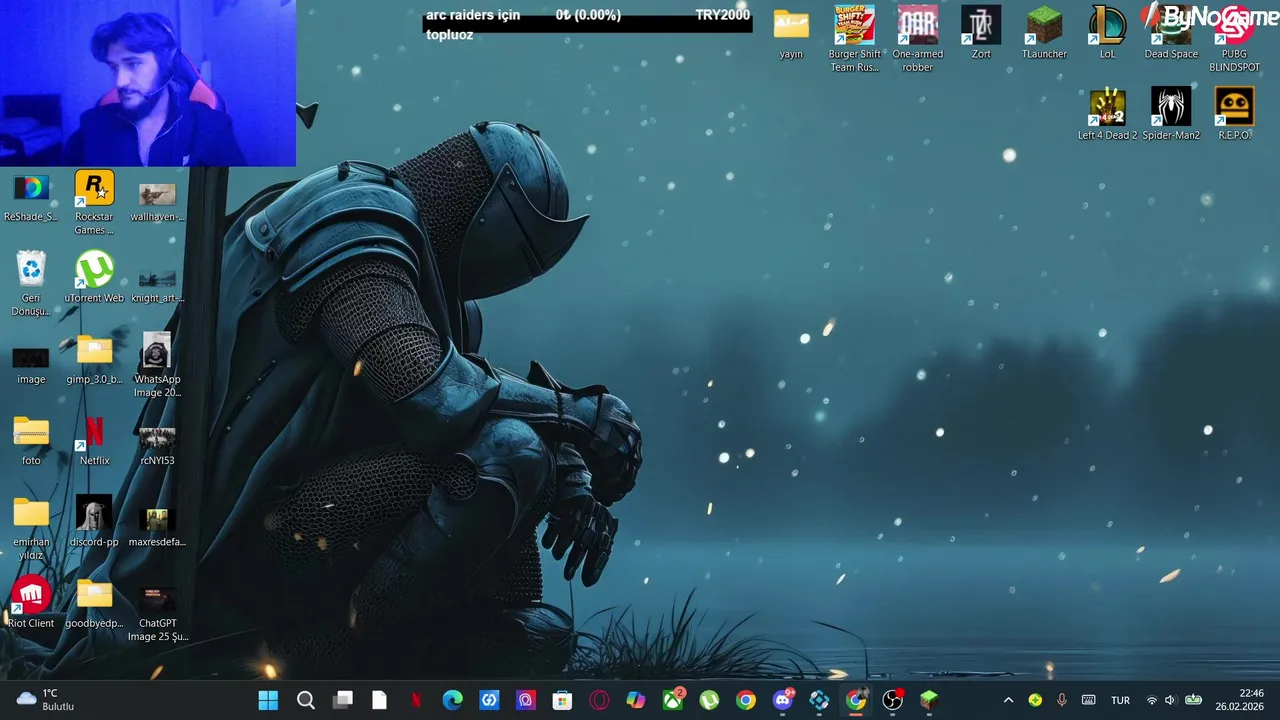Open the Minecraft block icon in taskbar
Screen dimensions: 1280x720
click(929, 700)
